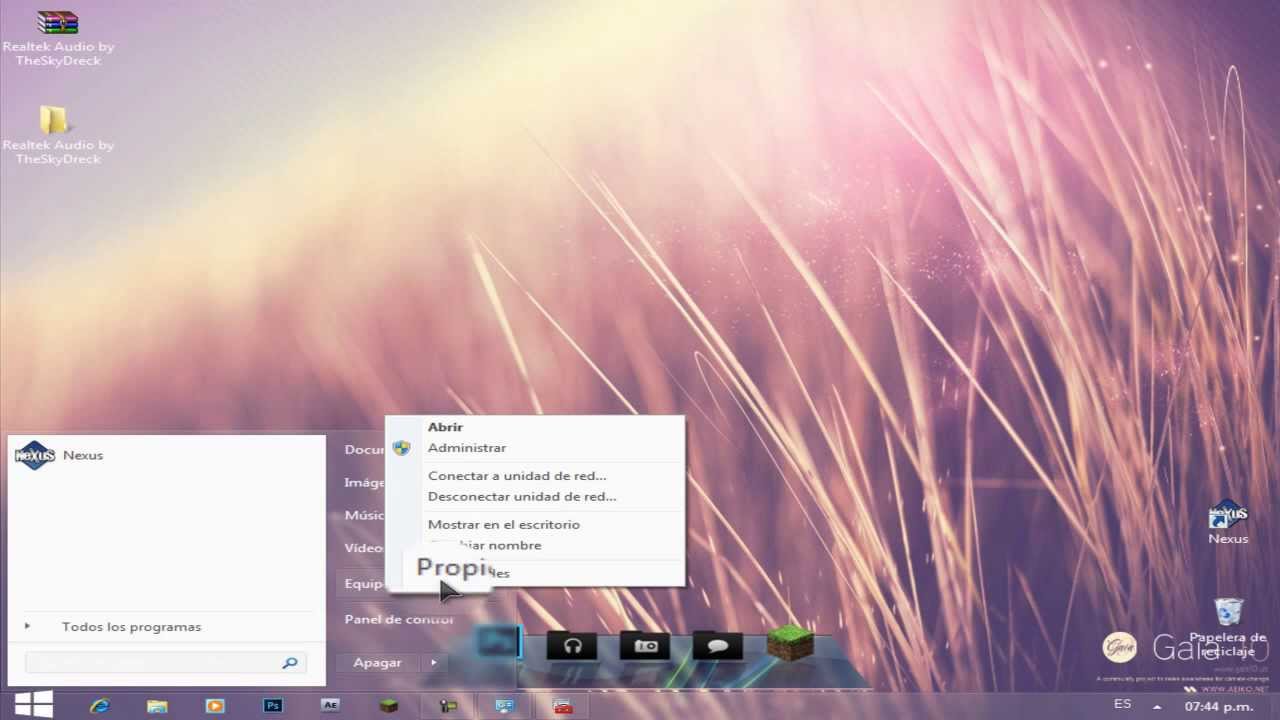Click the search magnifier icon
Image resolution: width=1280 pixels, height=720 pixels.
[x=290, y=662]
